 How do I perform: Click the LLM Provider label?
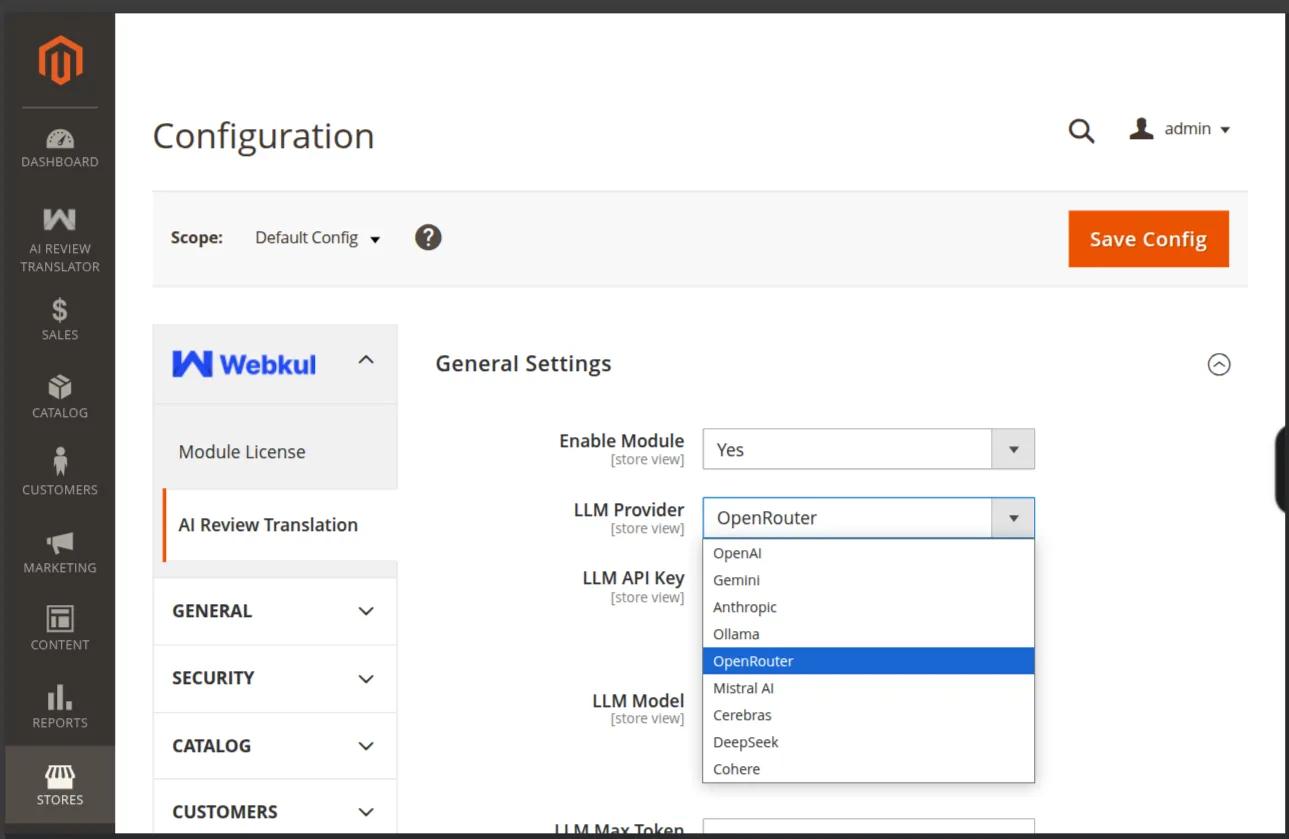(x=629, y=510)
